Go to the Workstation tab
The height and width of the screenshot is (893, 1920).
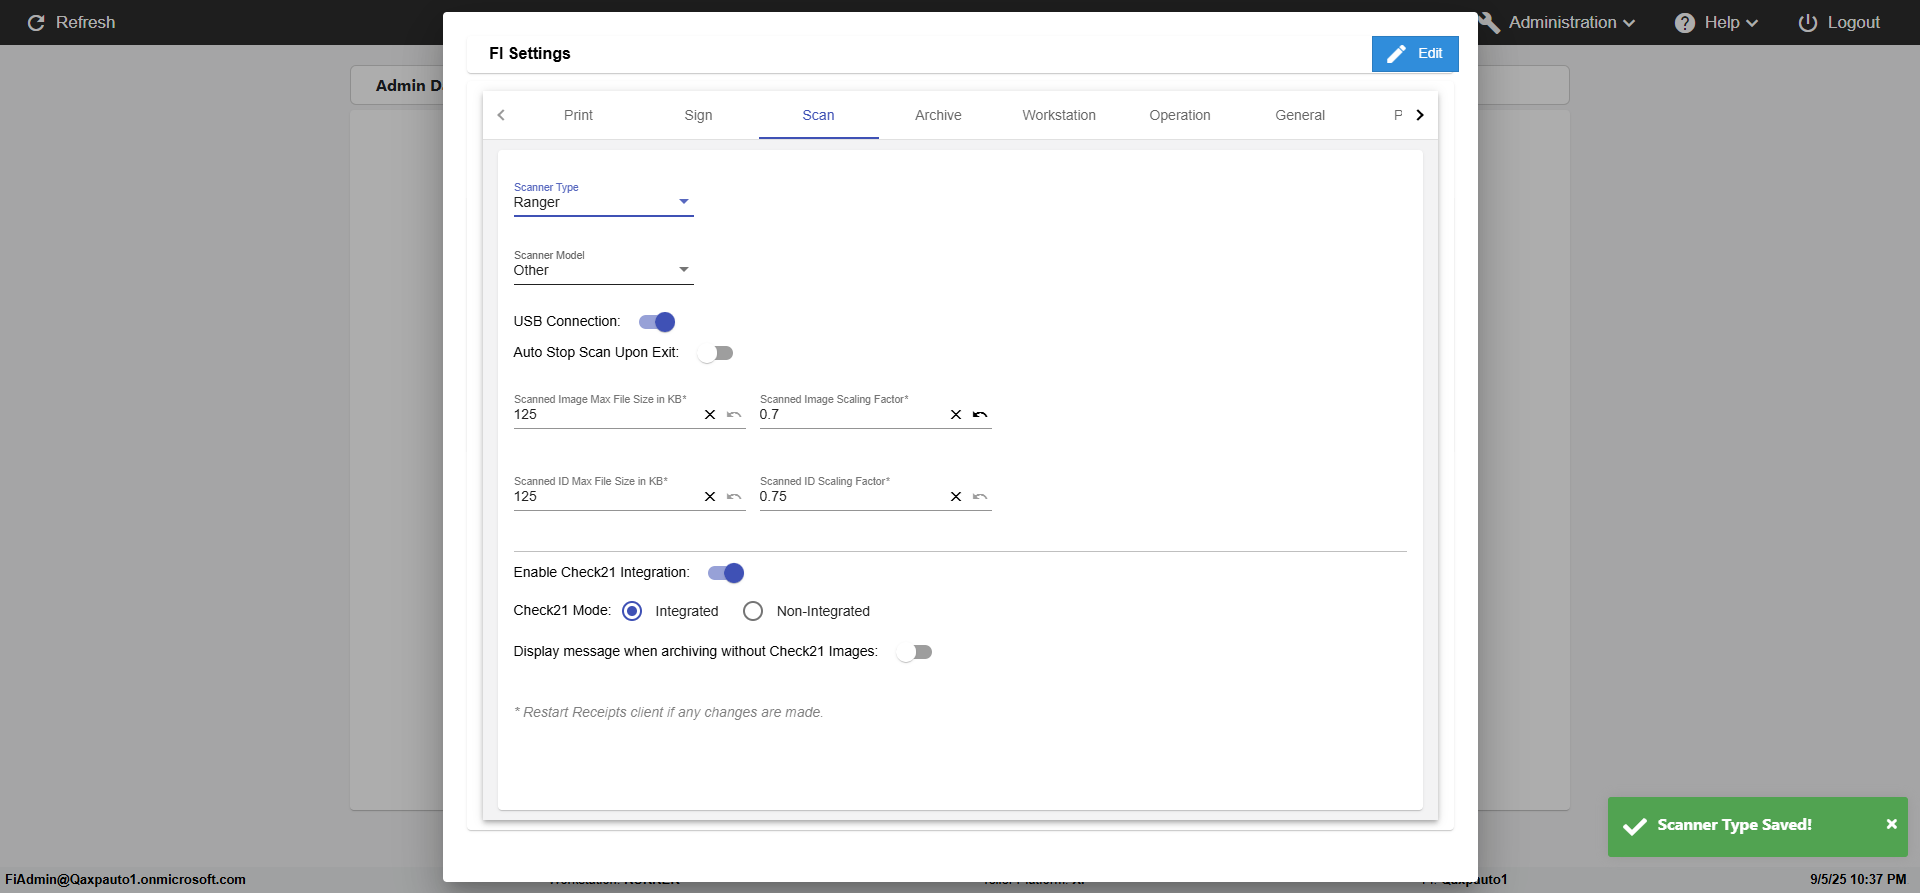1059,115
